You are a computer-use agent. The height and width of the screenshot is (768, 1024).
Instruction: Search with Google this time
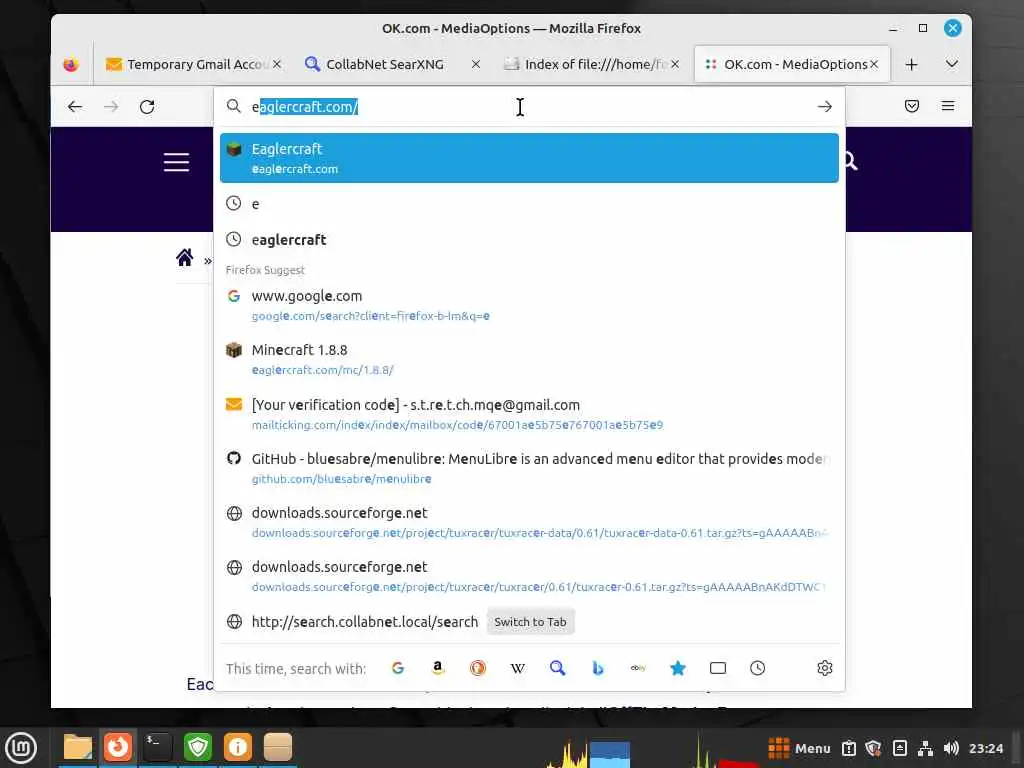pos(398,668)
